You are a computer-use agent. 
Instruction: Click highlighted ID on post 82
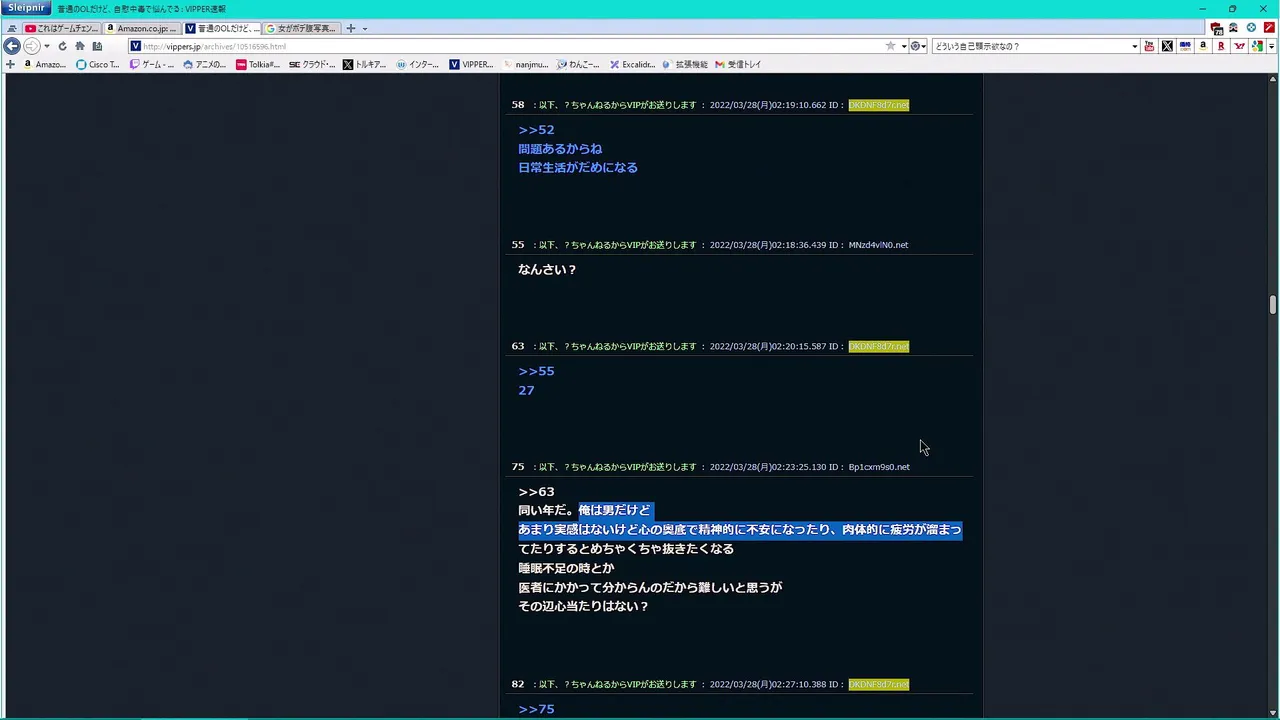(878, 684)
